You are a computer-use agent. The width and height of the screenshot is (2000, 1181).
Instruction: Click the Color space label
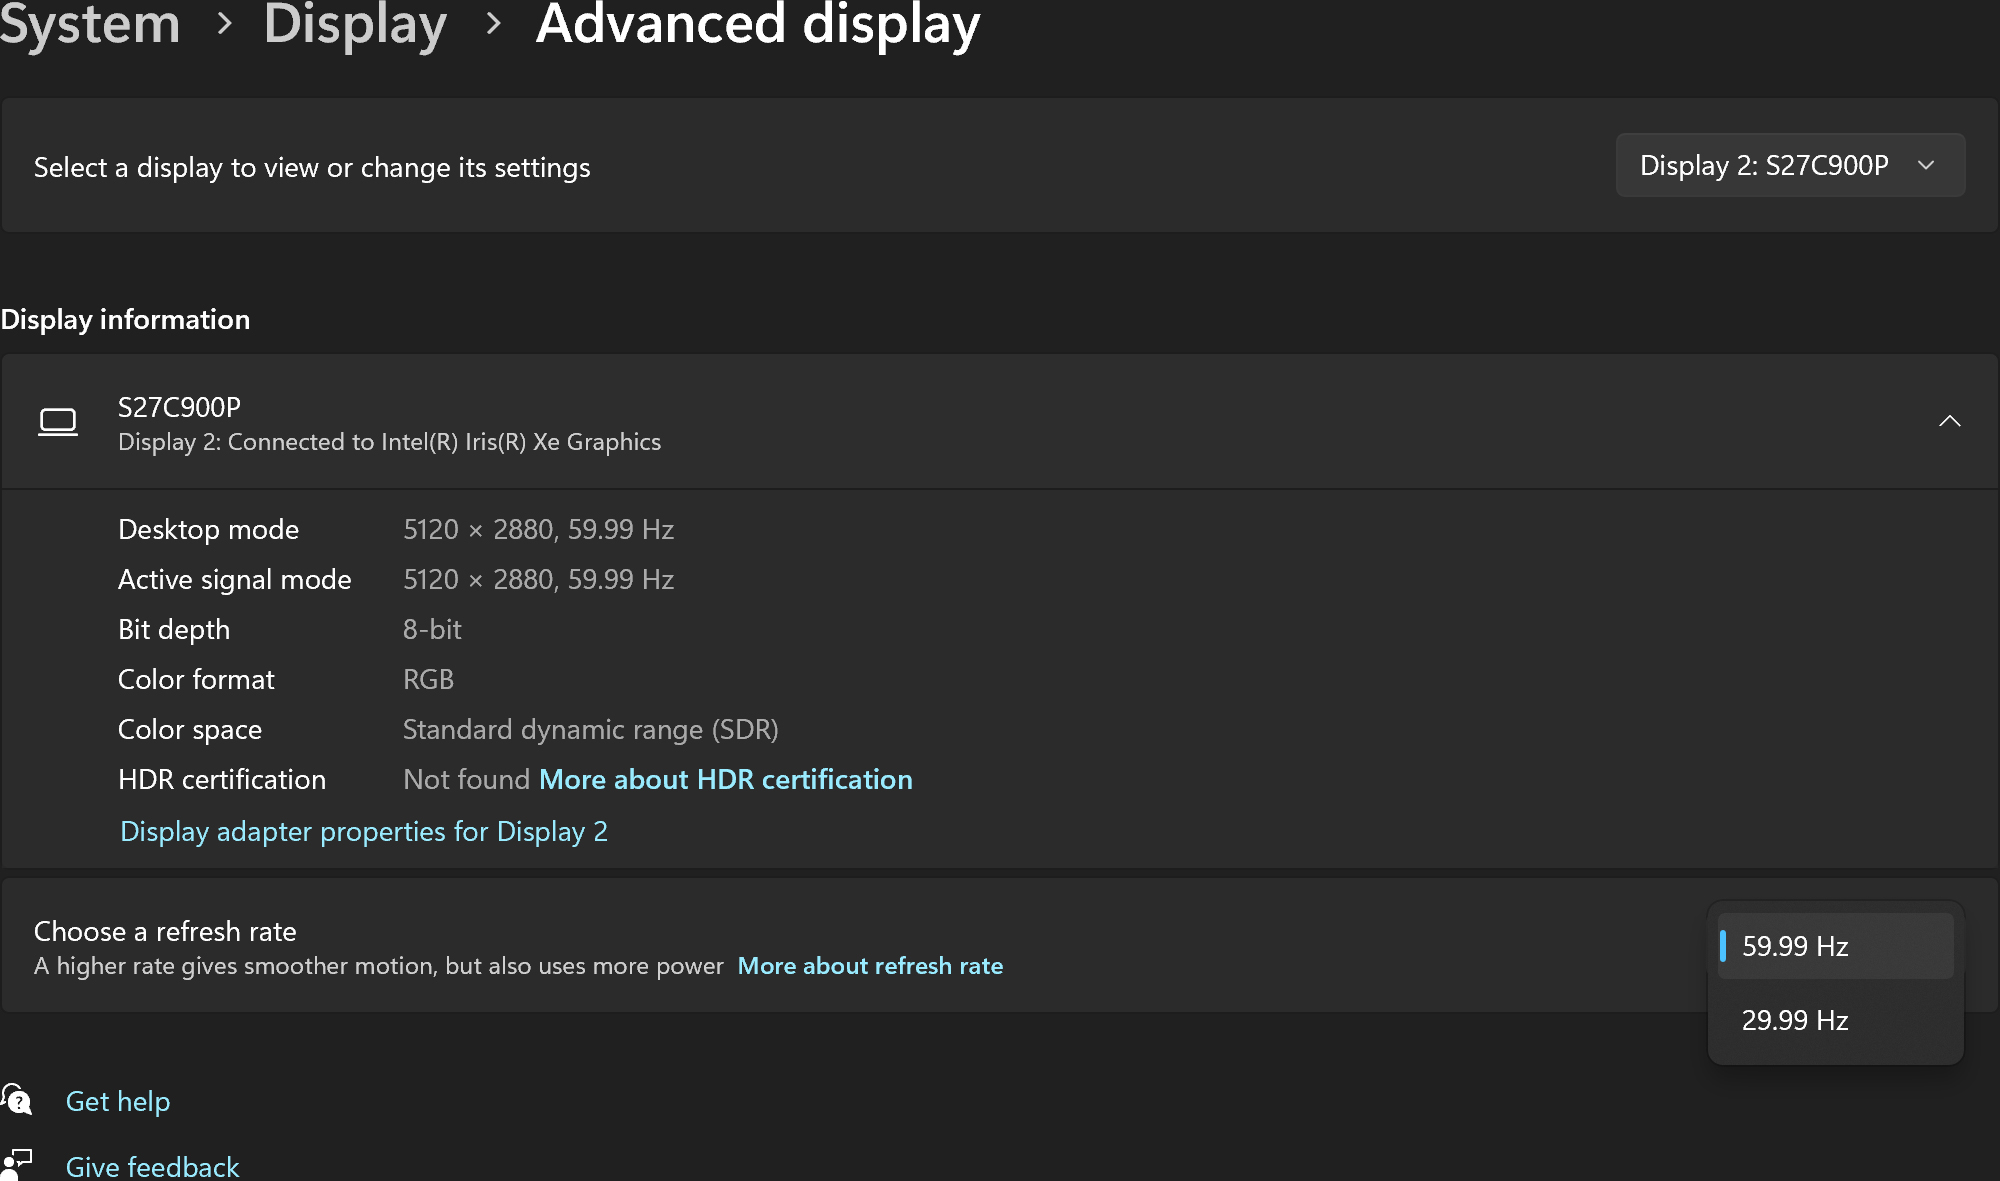[190, 729]
